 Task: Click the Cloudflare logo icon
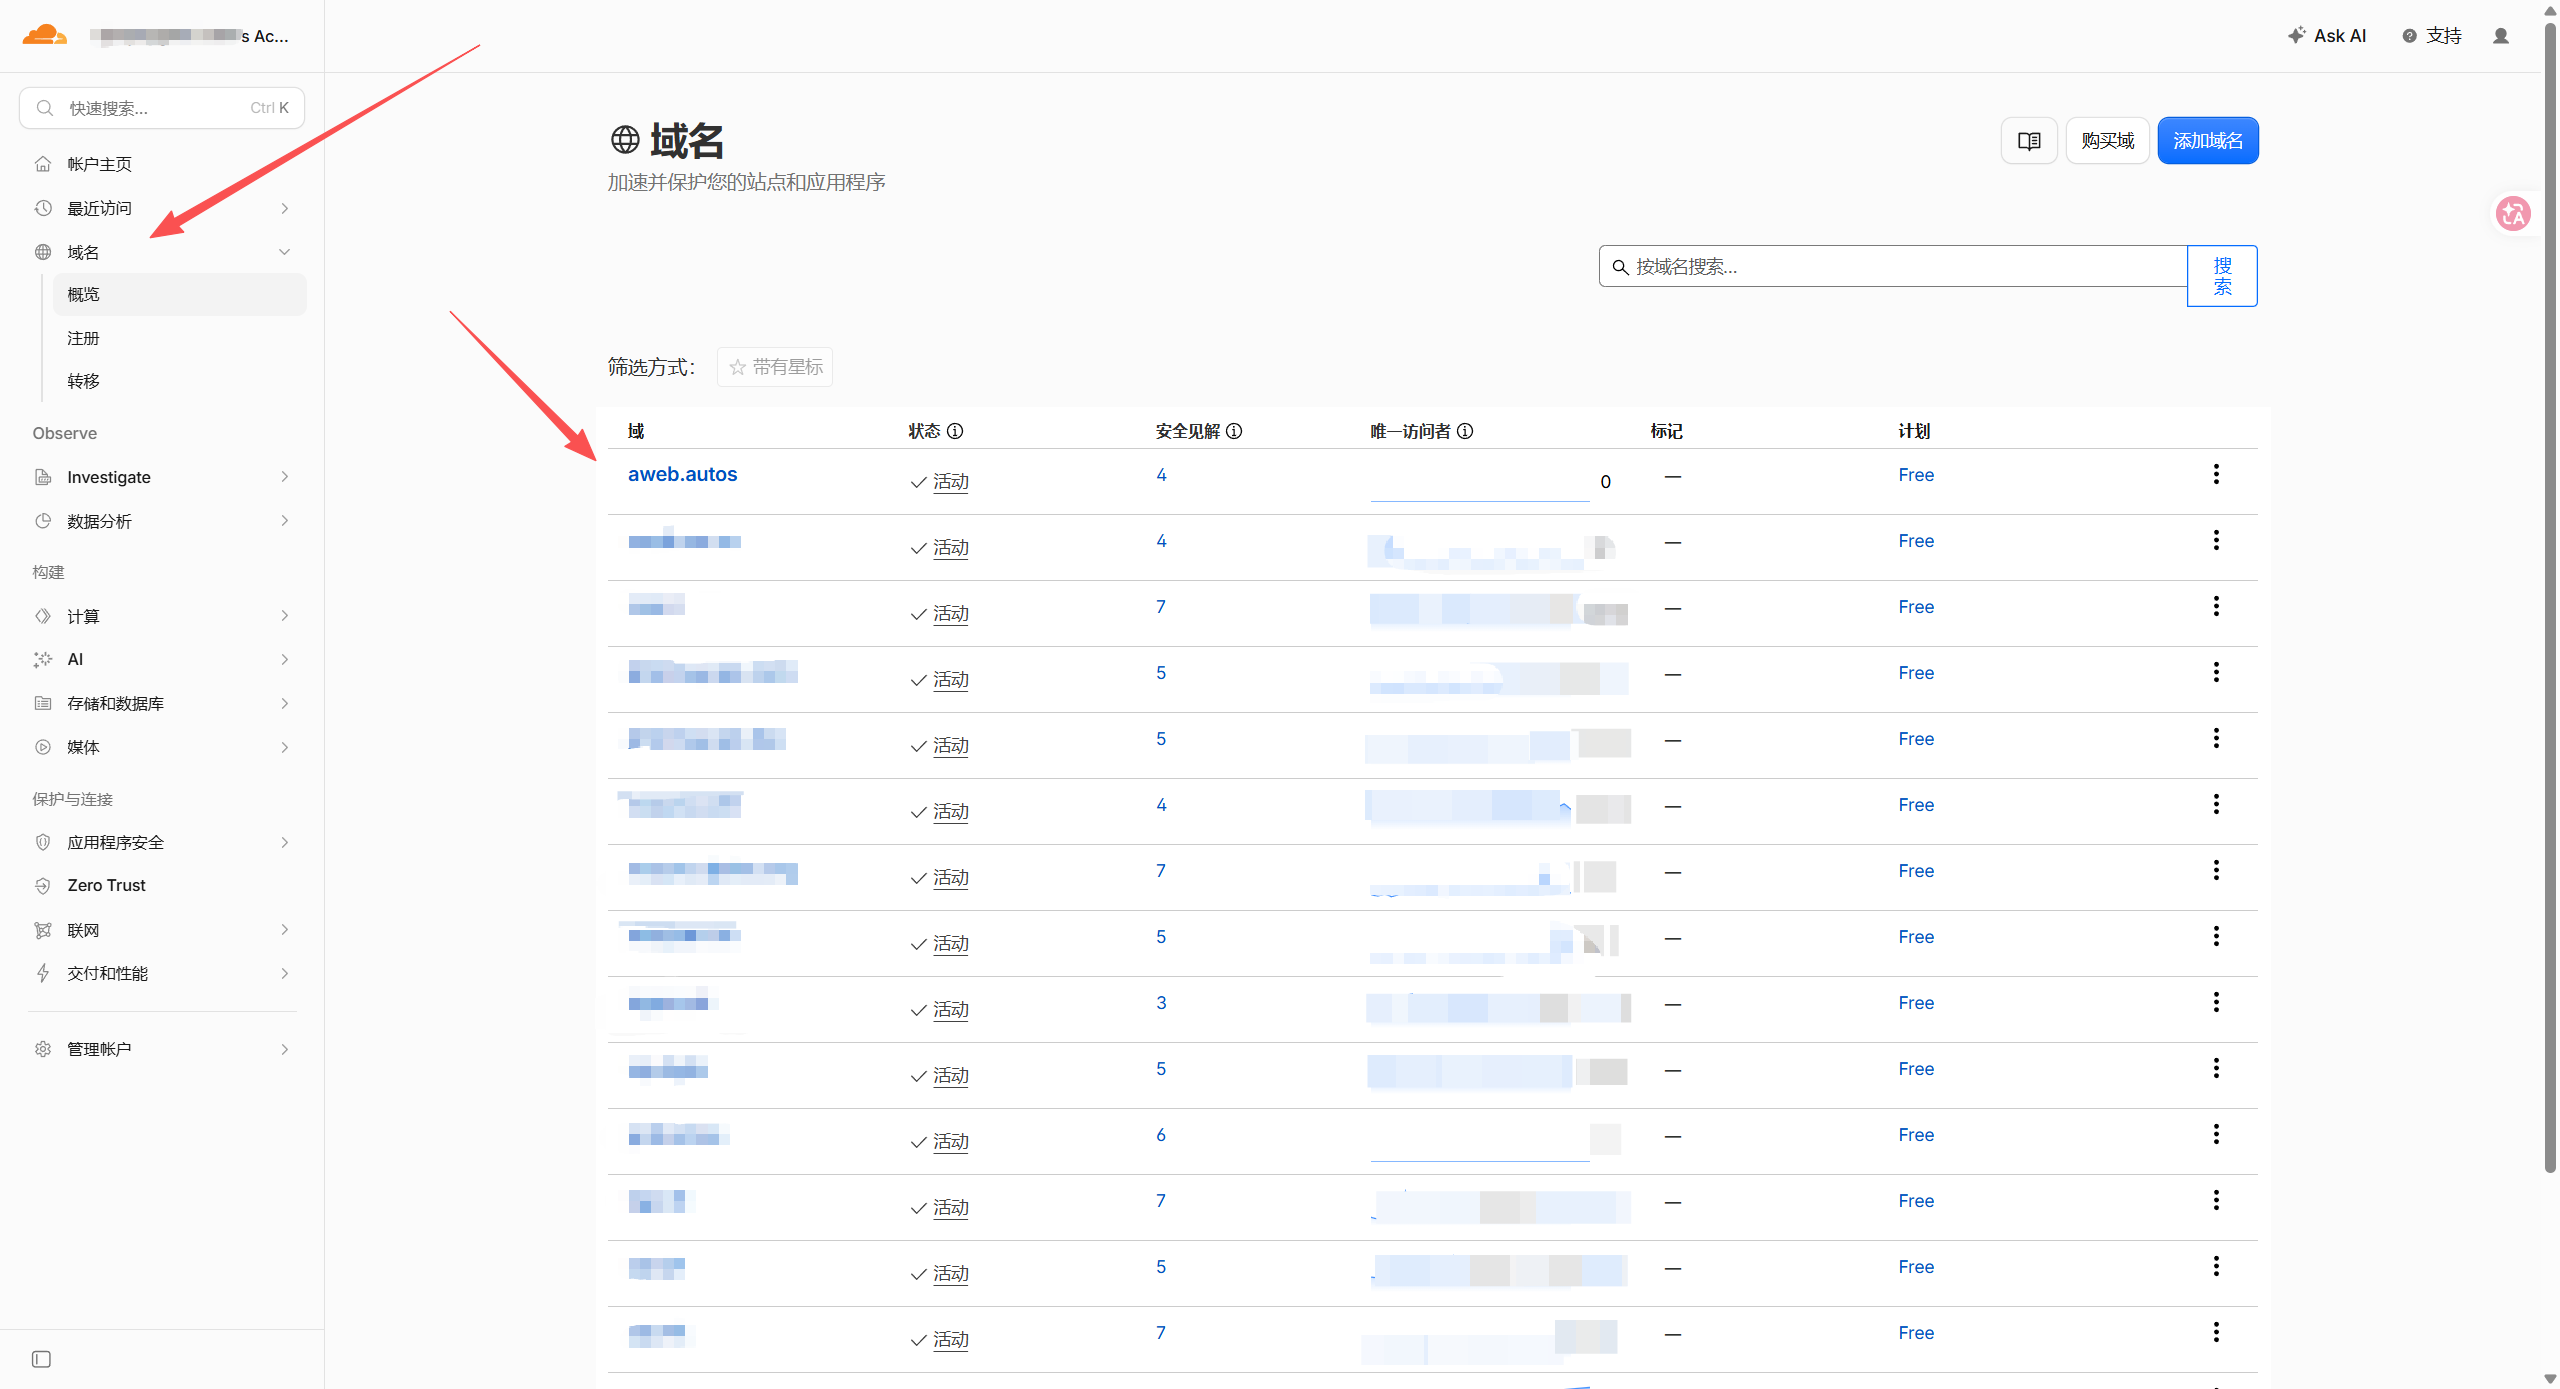pyautogui.click(x=44, y=35)
